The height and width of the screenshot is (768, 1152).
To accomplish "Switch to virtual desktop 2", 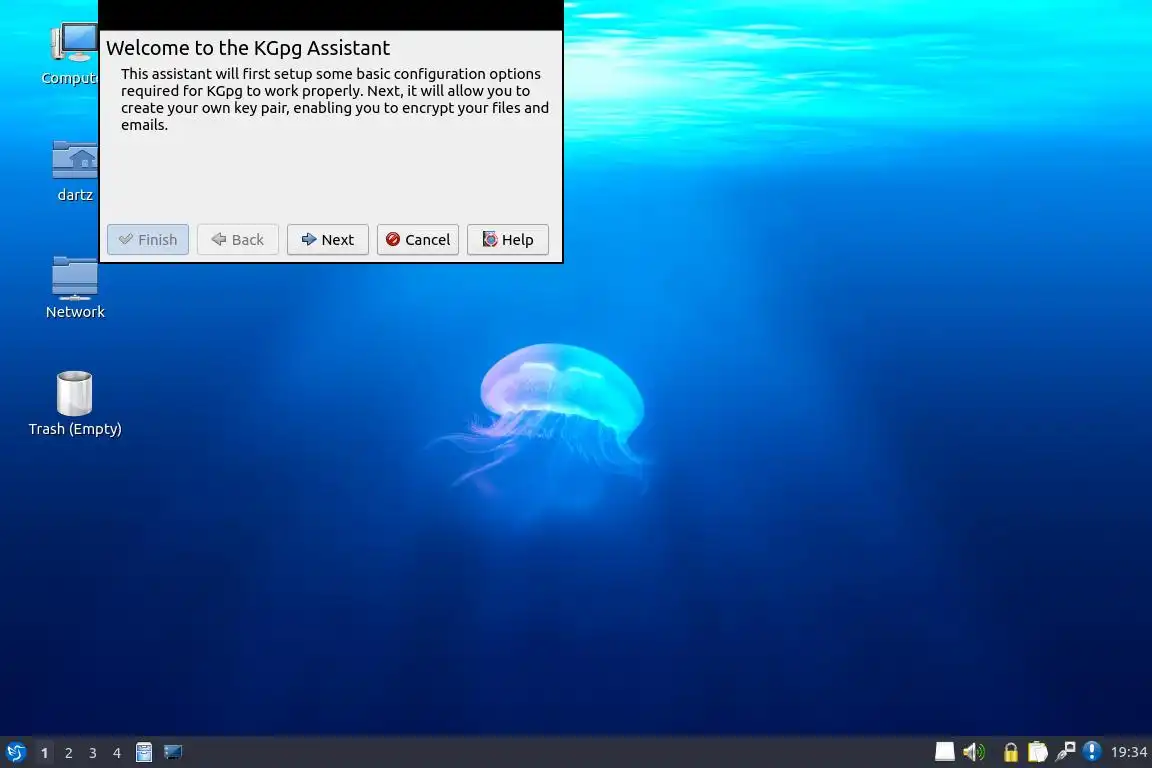I will click(68, 753).
